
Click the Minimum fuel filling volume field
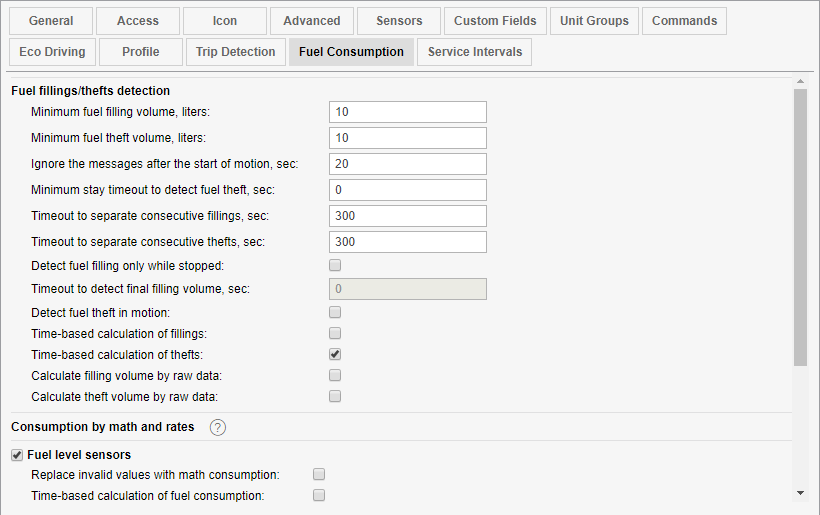pyautogui.click(x=407, y=112)
